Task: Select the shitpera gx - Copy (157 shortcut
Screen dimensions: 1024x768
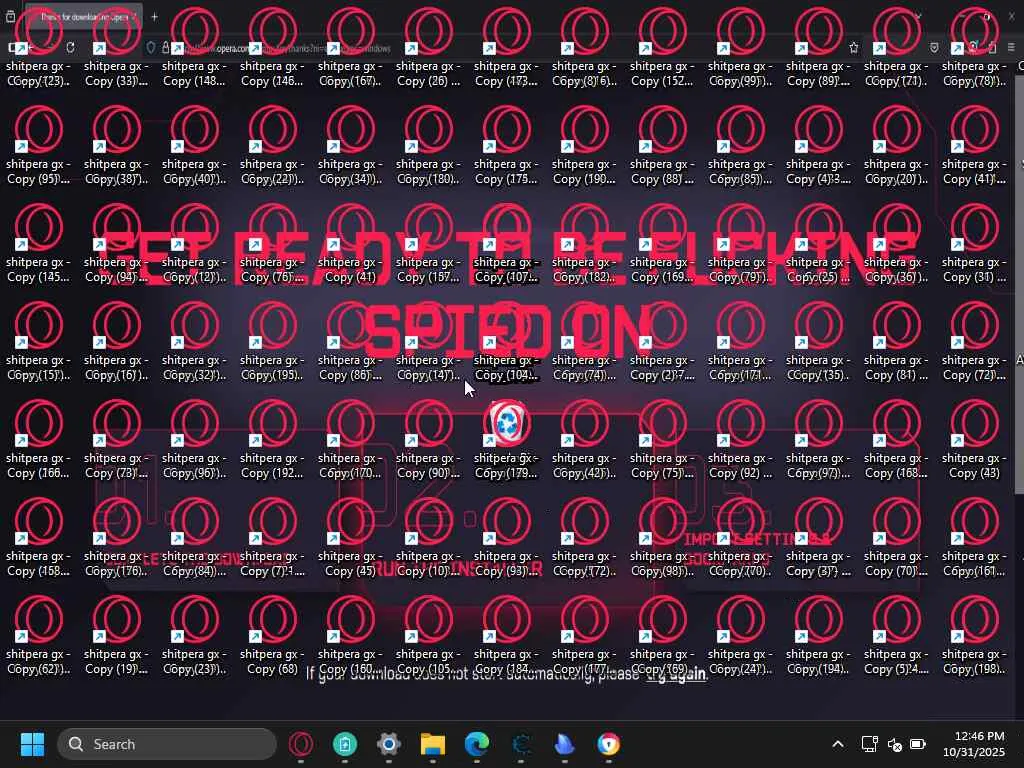Action: [428, 243]
